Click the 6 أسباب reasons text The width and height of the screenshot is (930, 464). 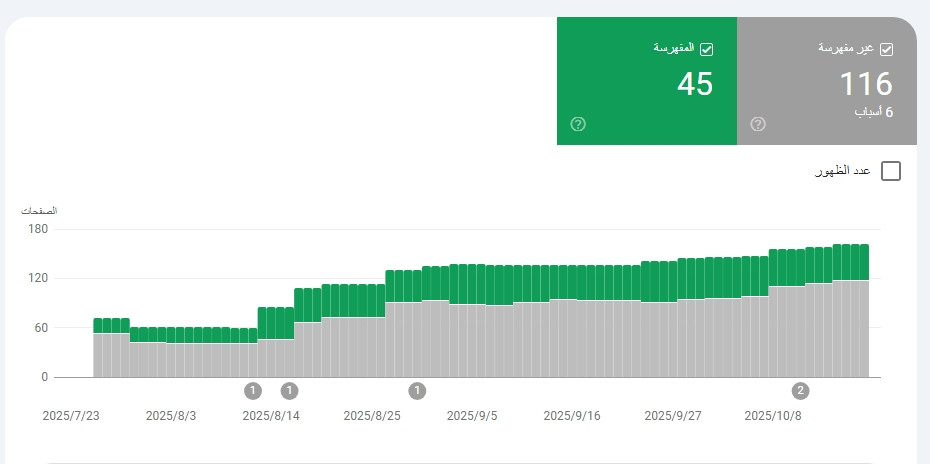point(873,112)
